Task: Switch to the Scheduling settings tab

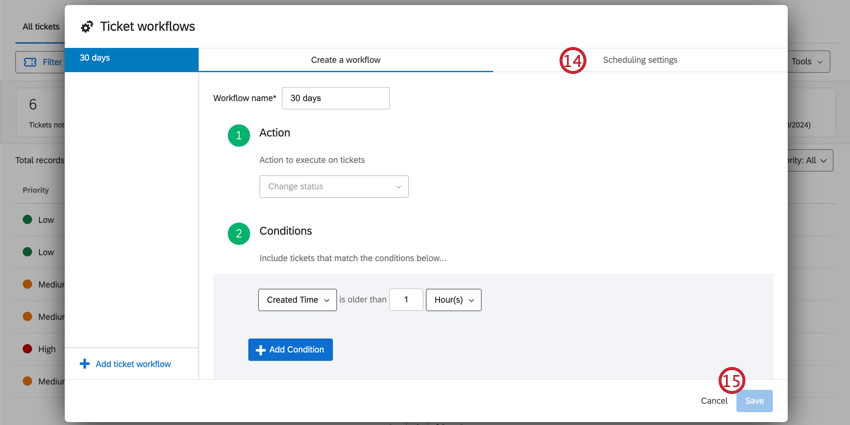Action: (640, 60)
